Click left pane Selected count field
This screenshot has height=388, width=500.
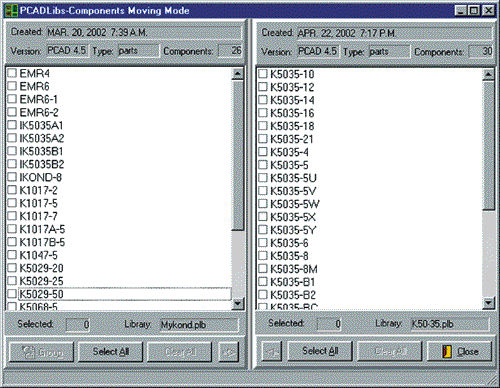[x=78, y=325]
